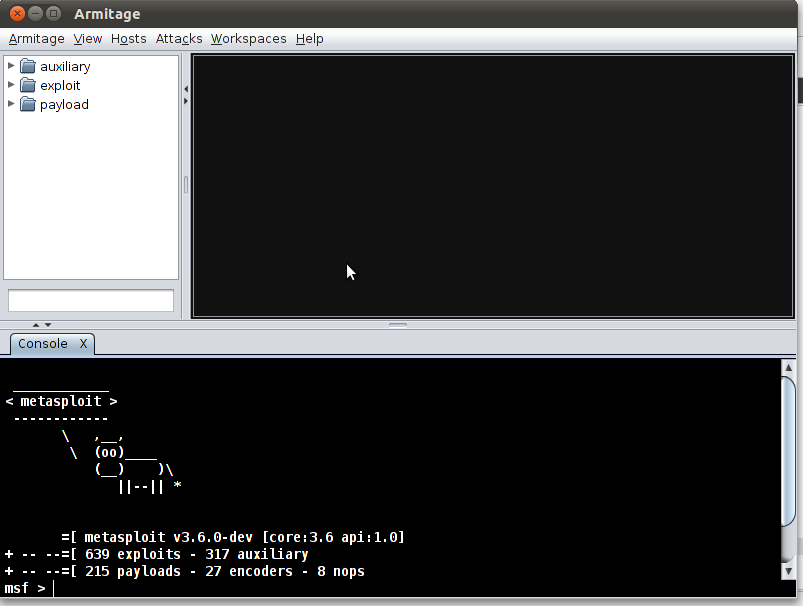803x606 pixels.
Task: Expand the exploit tree node
Action: (11, 86)
